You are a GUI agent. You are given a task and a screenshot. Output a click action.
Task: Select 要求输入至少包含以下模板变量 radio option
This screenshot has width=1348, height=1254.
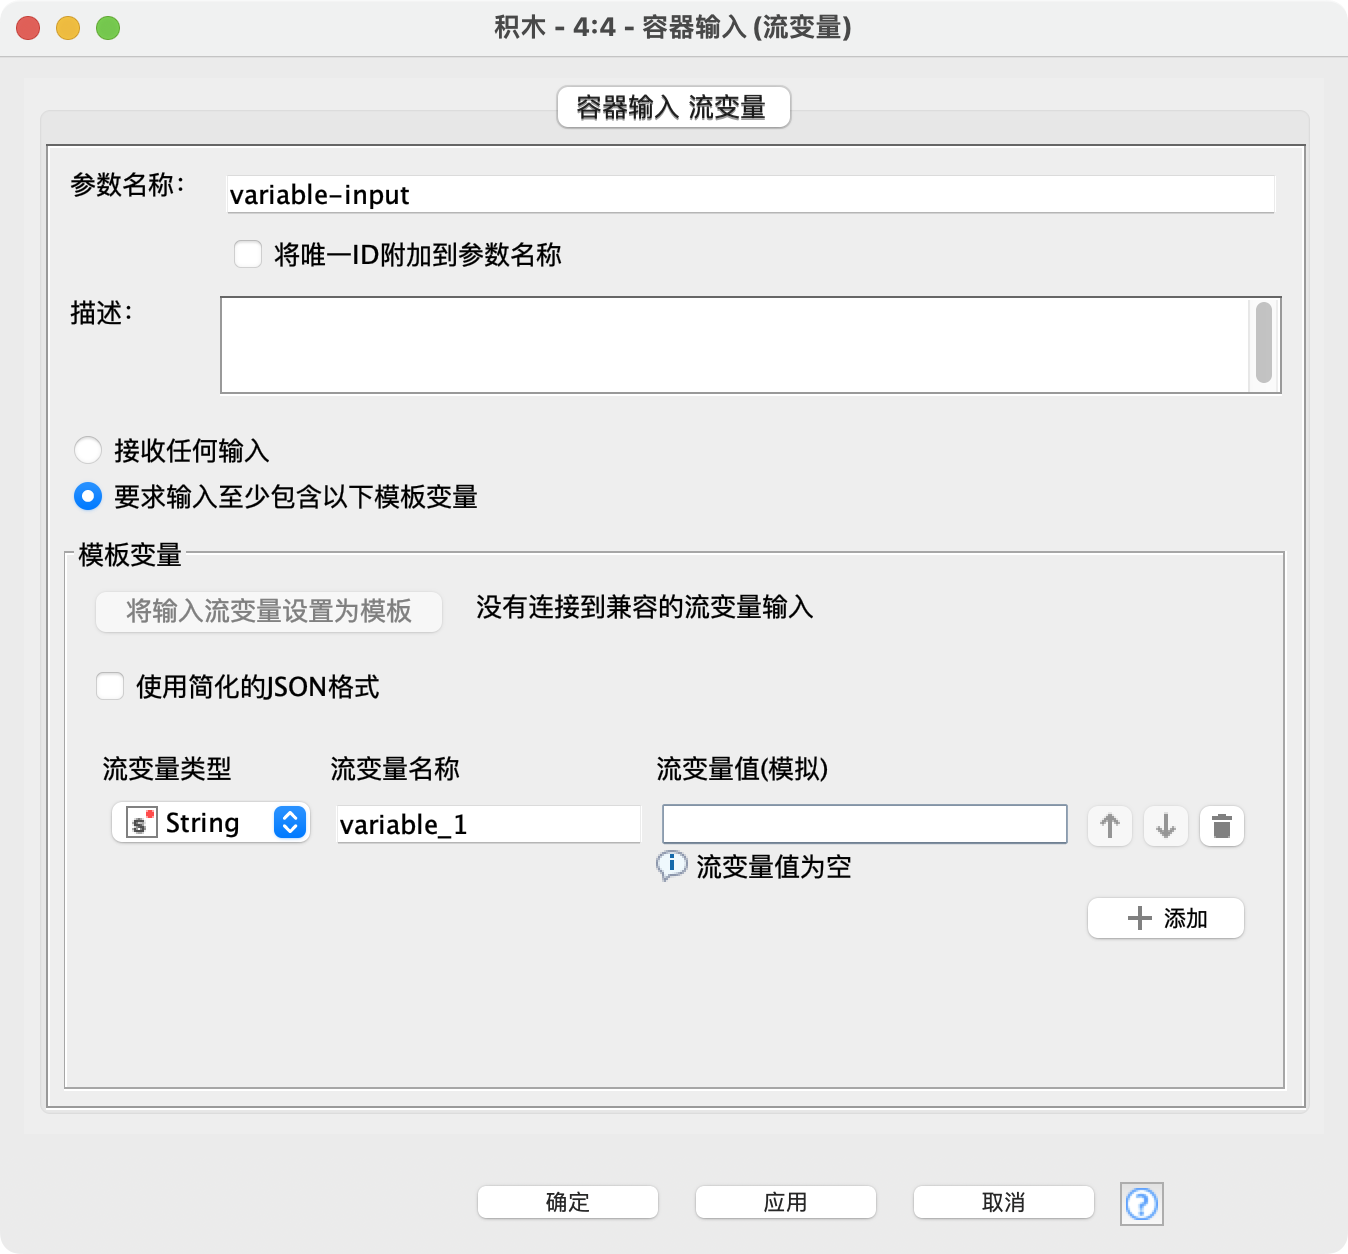[88, 496]
